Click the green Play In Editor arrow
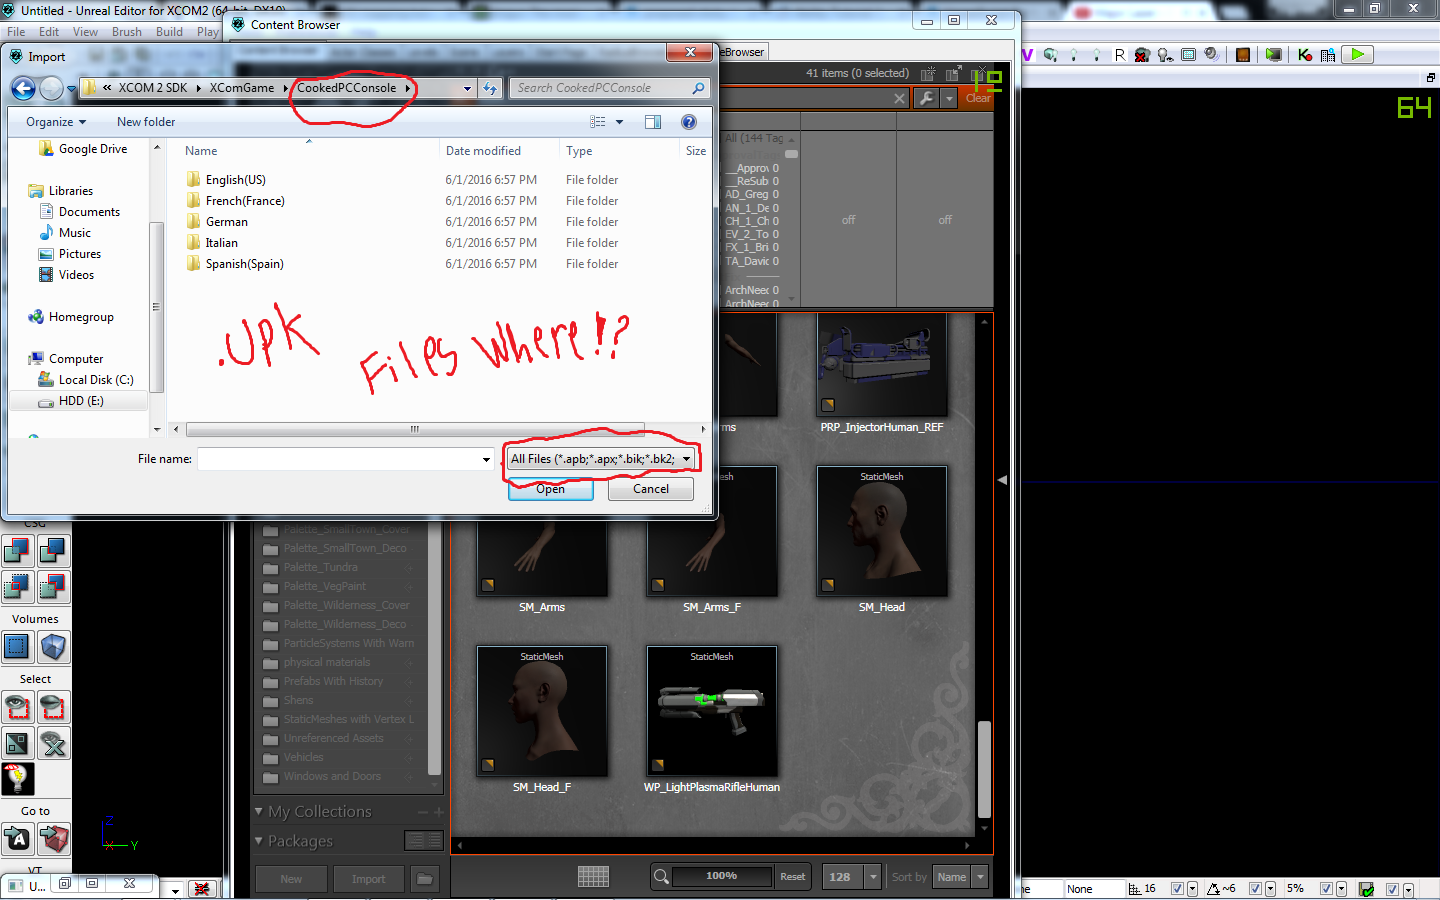The image size is (1440, 900). (x=1357, y=55)
